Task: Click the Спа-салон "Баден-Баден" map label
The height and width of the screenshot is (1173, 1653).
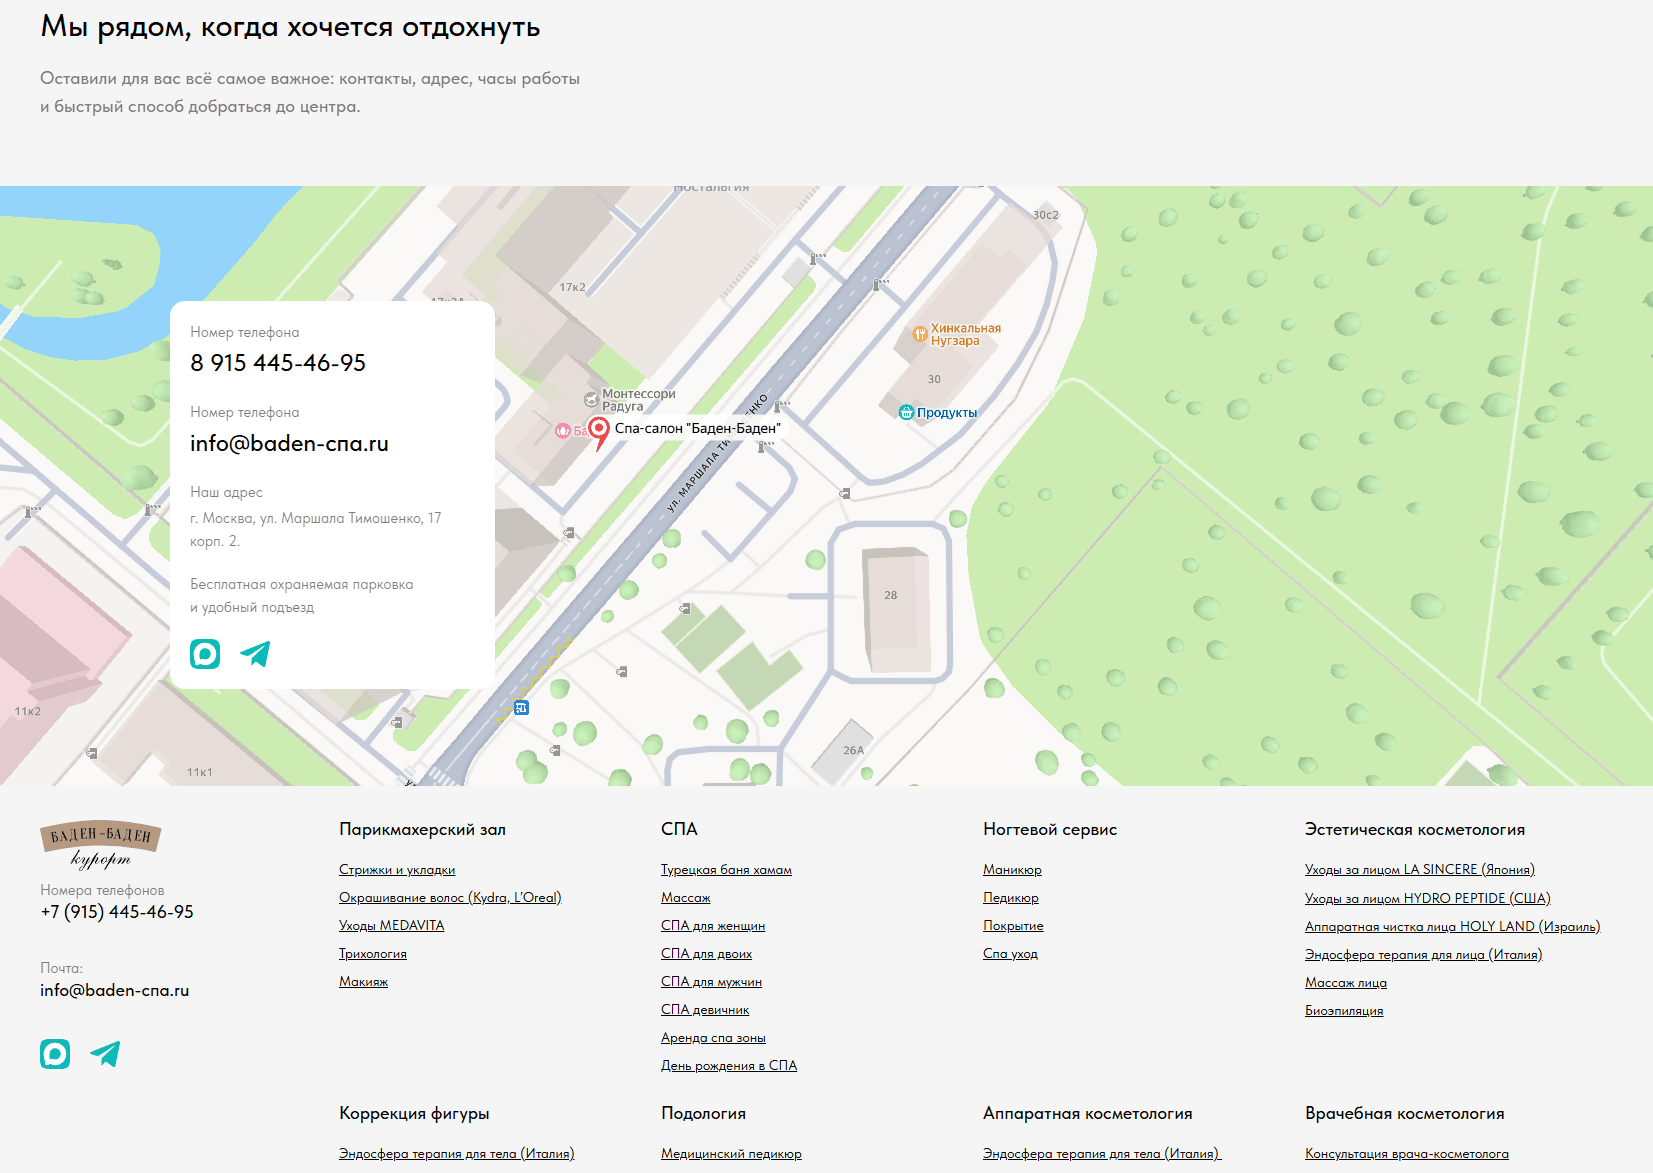Action: [x=698, y=428]
